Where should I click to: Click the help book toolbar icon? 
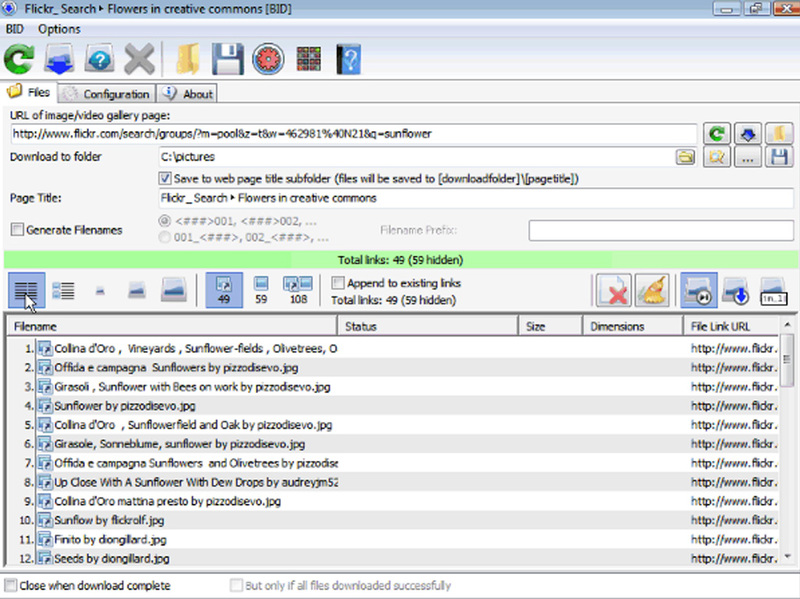pos(349,59)
